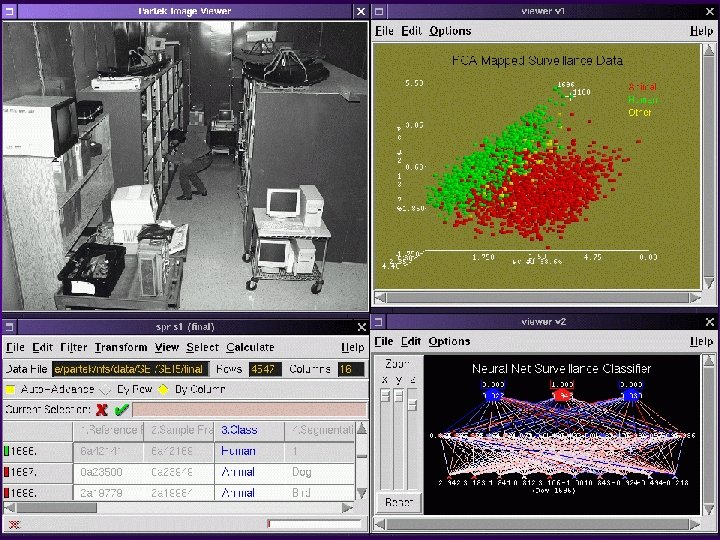Click the red marker on row 1698
Viewport: 720px width, 540px height.
pyautogui.click(x=6, y=493)
